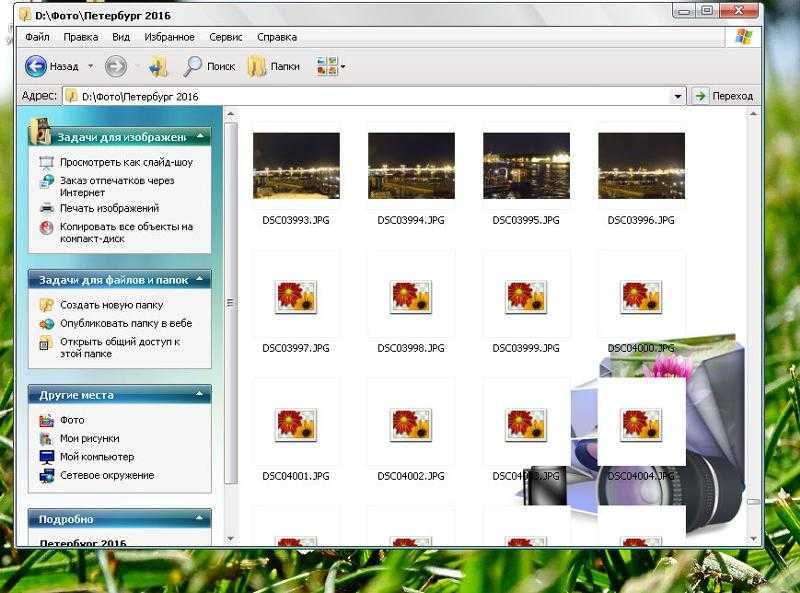Open Мои рисунки link
The height and width of the screenshot is (593, 800).
(89, 438)
